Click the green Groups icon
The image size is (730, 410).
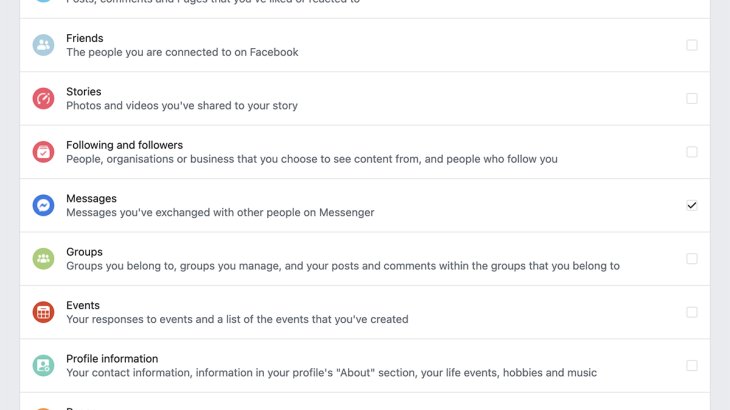pyautogui.click(x=43, y=259)
